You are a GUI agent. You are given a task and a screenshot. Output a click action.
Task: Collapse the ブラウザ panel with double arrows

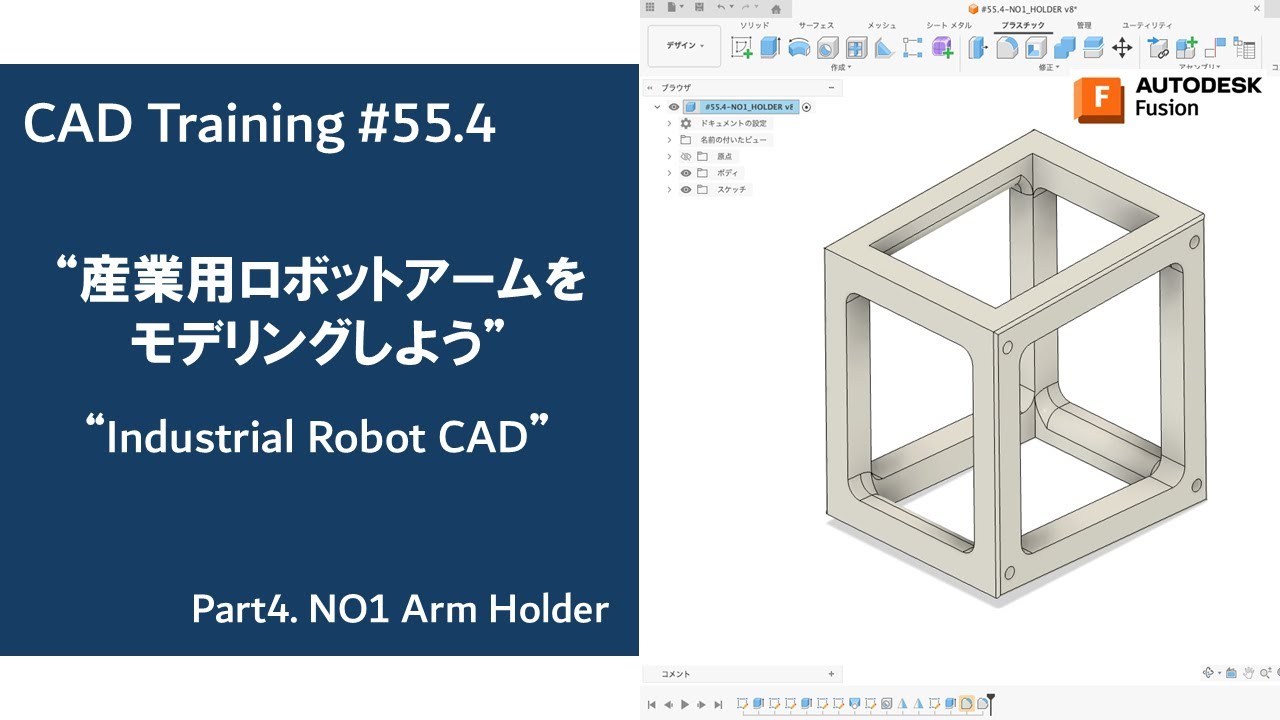[650, 88]
